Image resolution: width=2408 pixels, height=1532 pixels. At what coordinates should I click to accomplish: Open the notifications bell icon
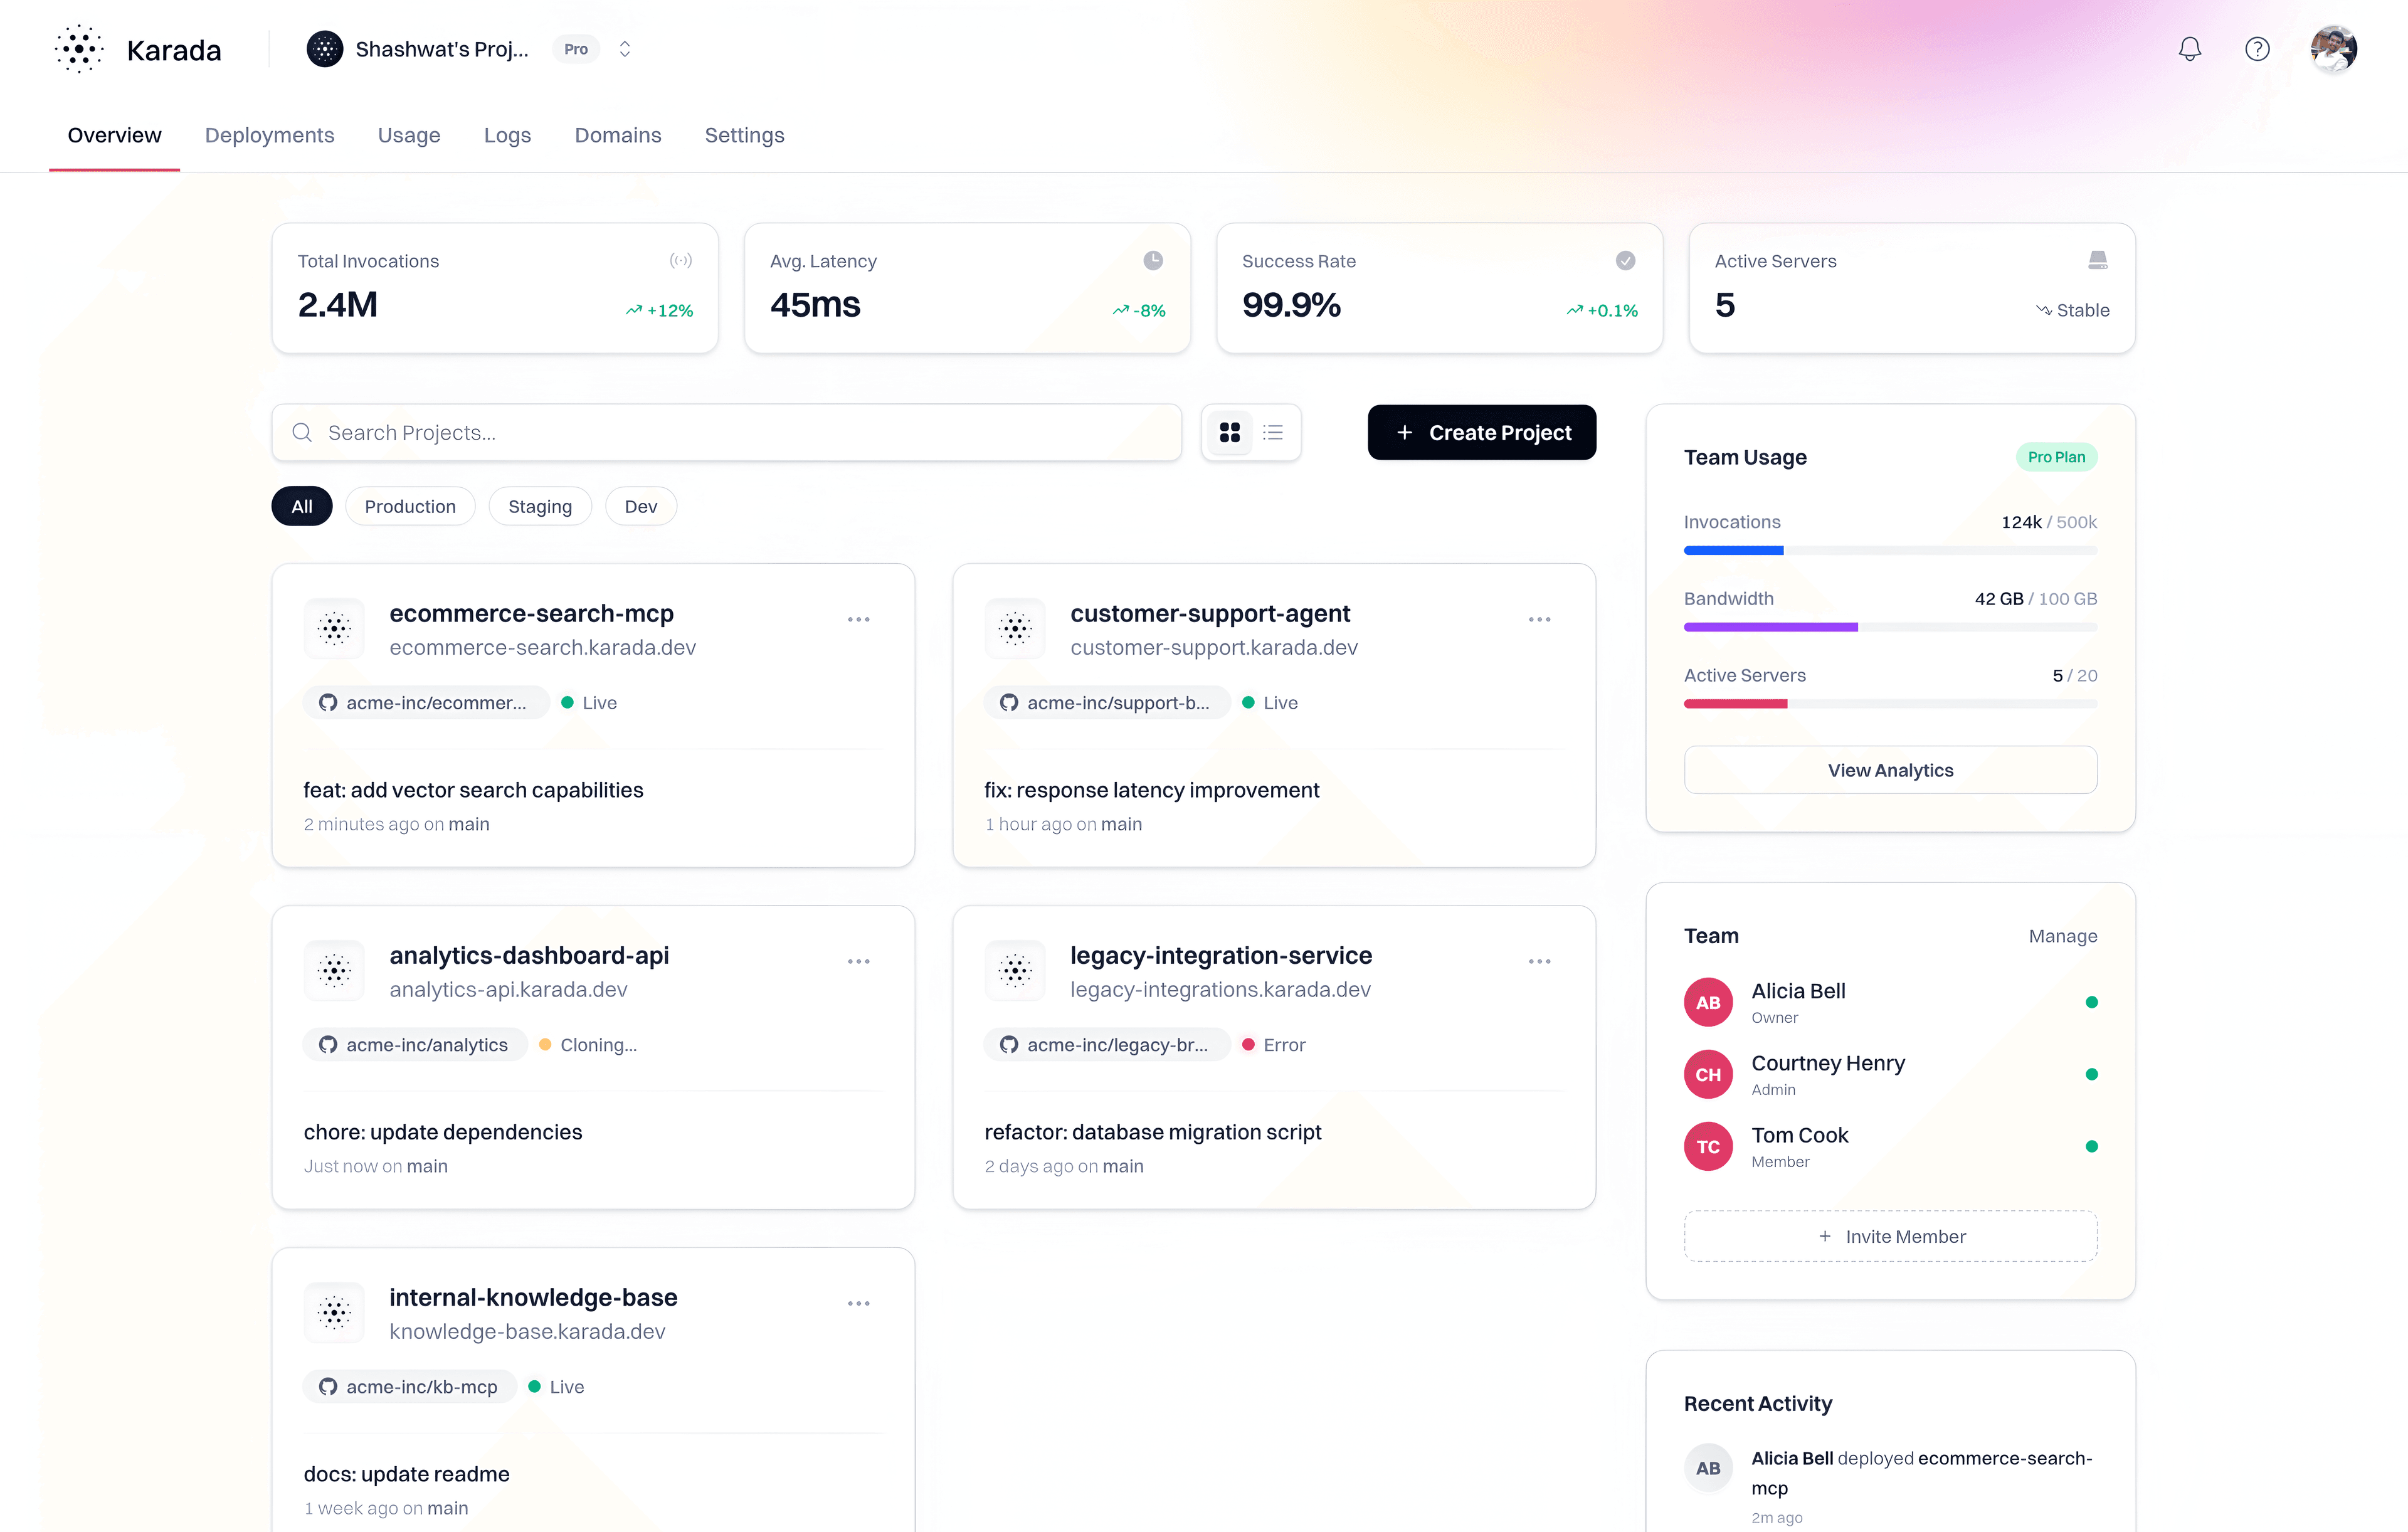click(2189, 49)
